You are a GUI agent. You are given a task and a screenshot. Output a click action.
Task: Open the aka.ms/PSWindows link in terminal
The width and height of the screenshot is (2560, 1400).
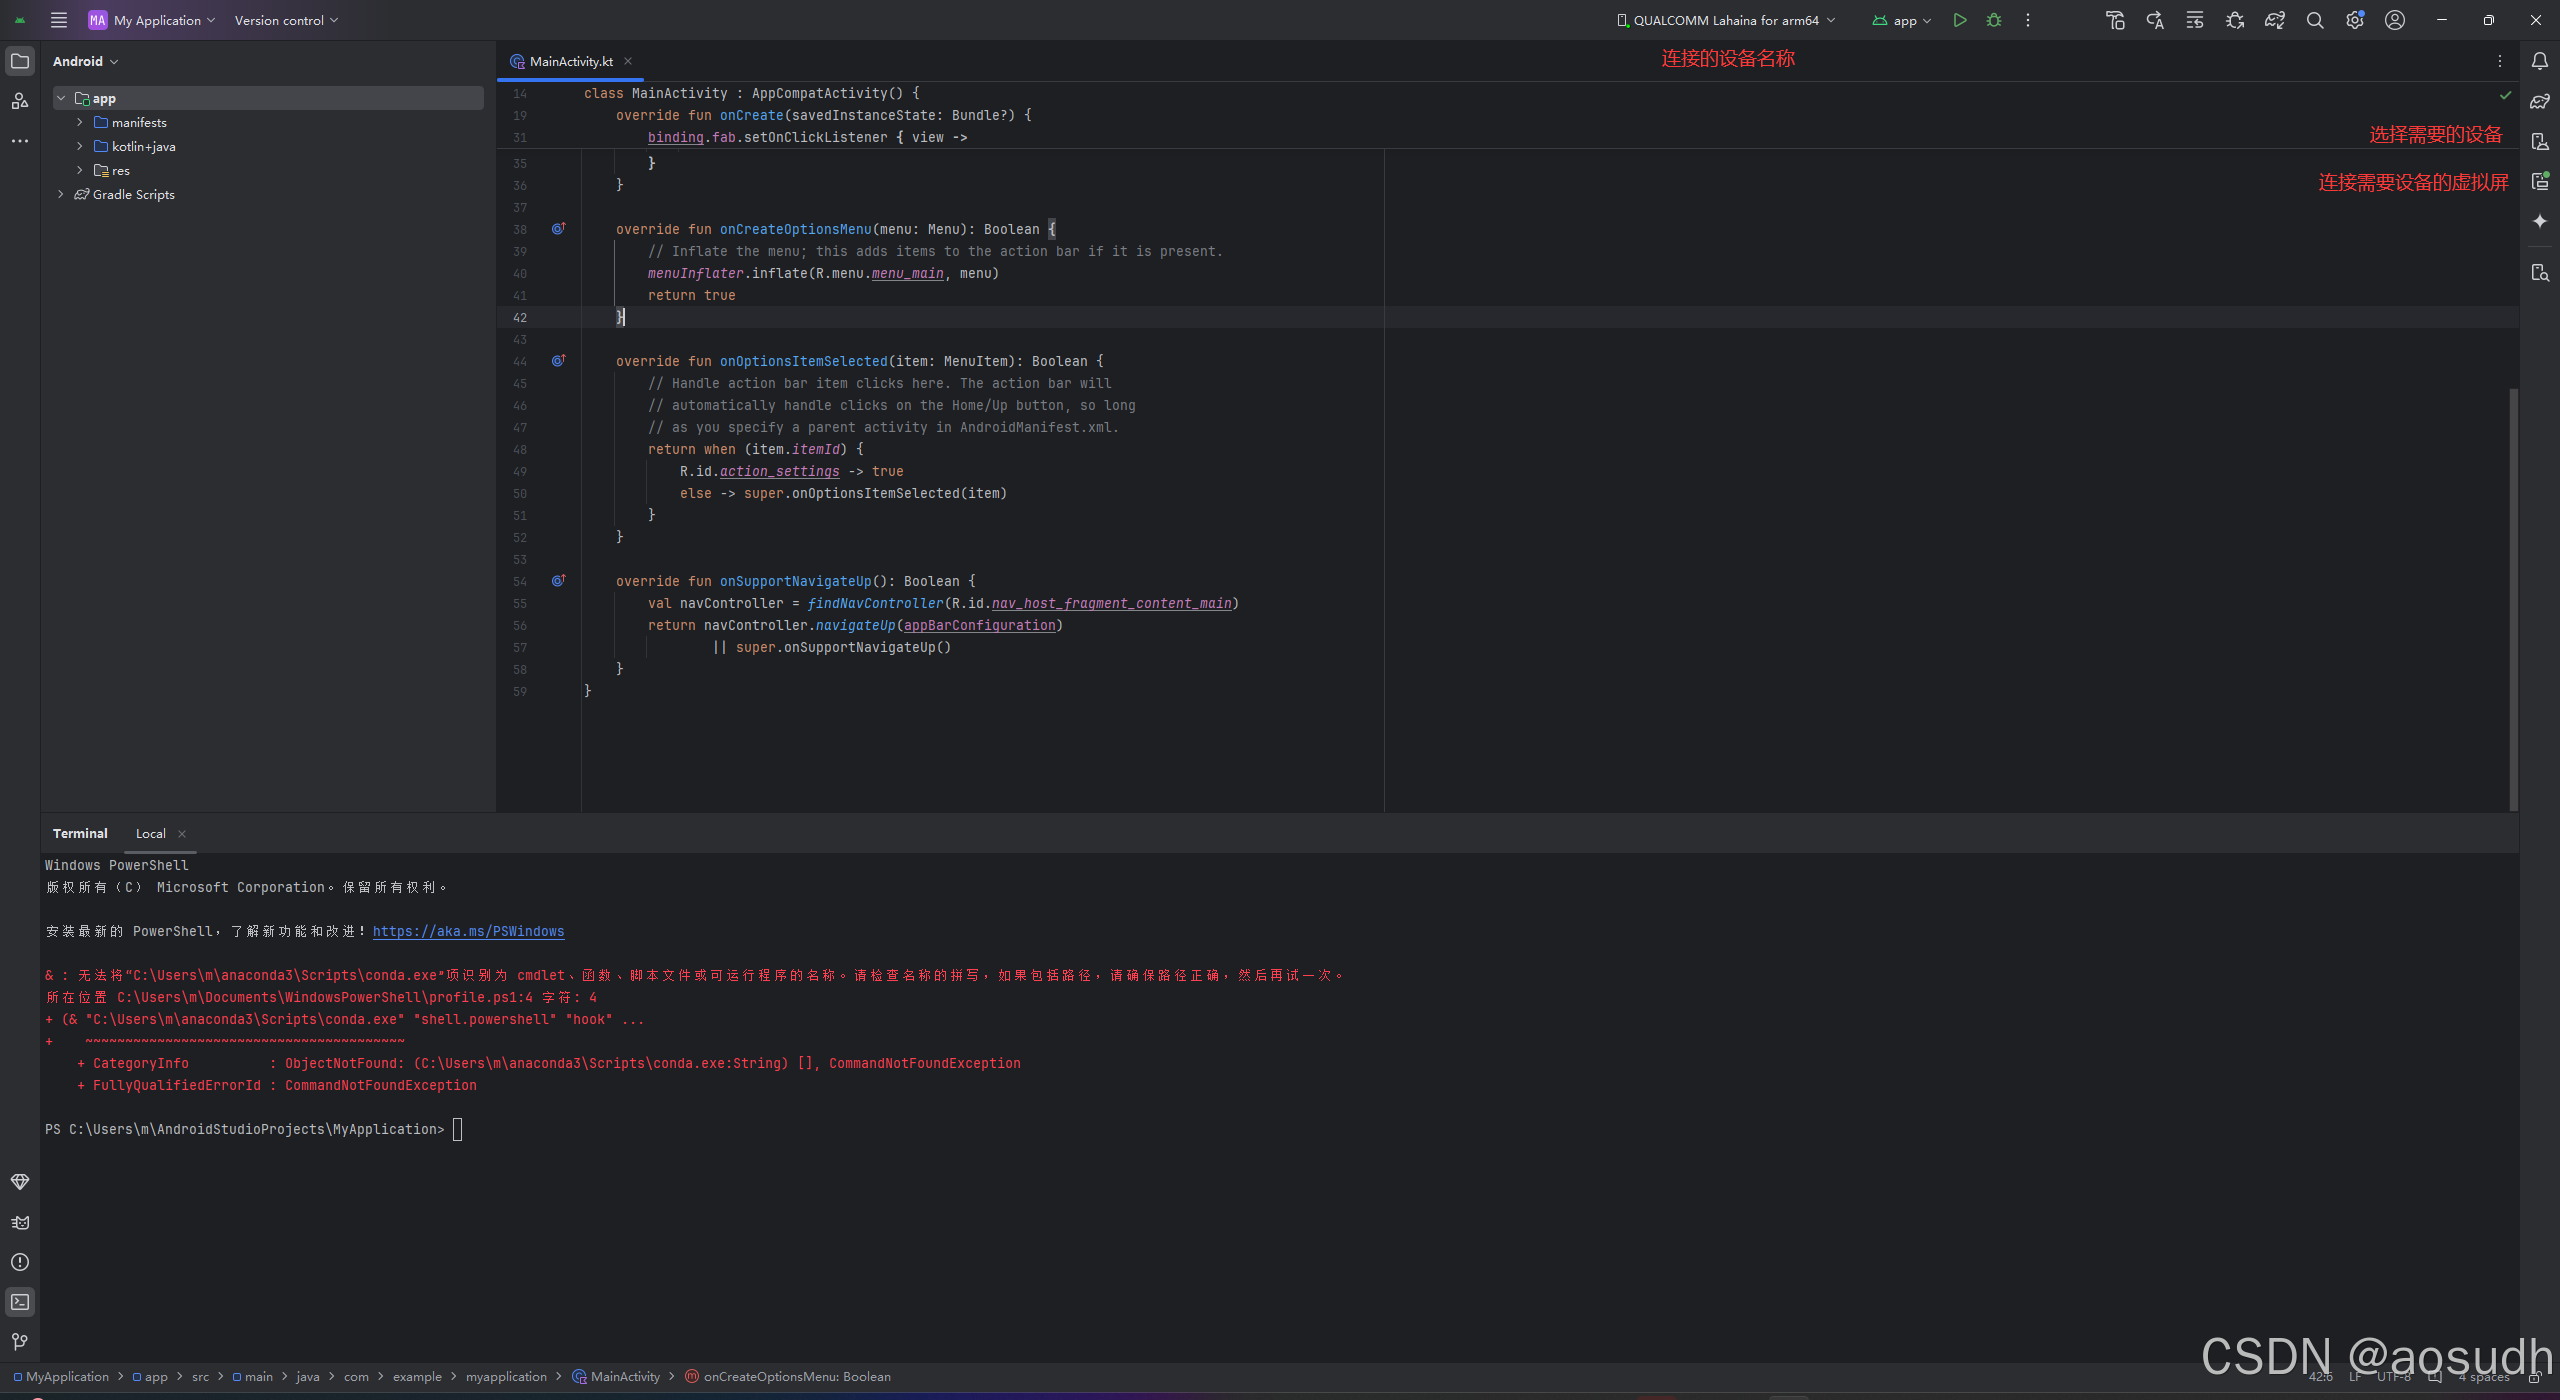(468, 931)
